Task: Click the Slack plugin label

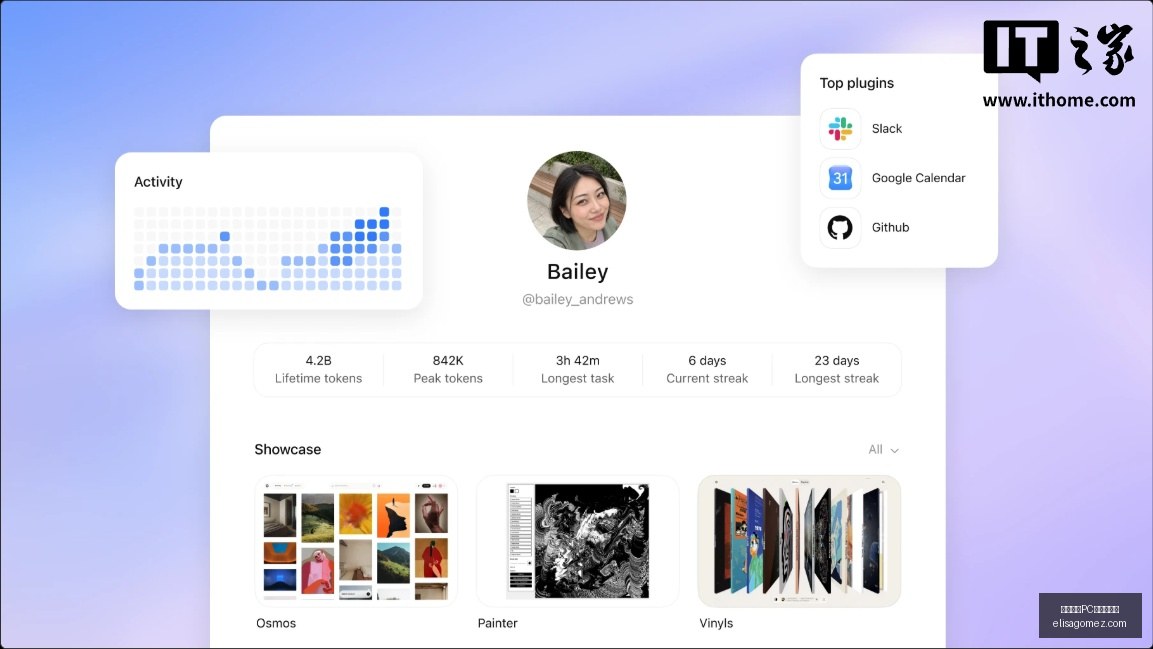Action: tap(886, 129)
